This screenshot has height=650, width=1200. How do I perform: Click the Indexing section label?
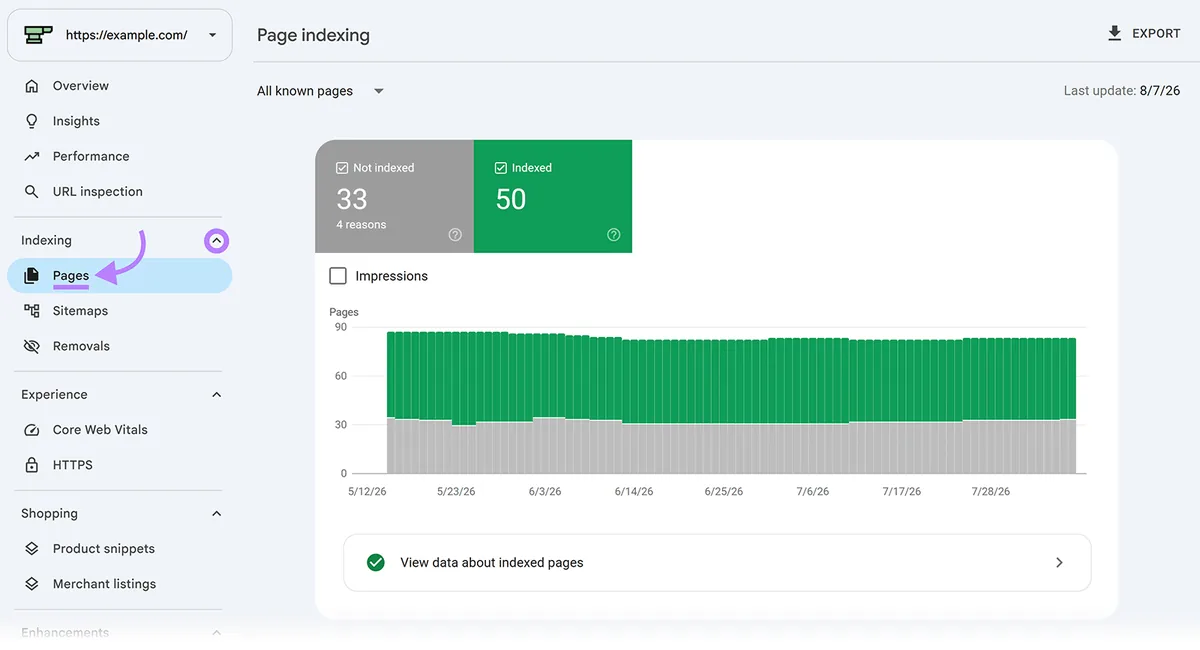(x=46, y=240)
